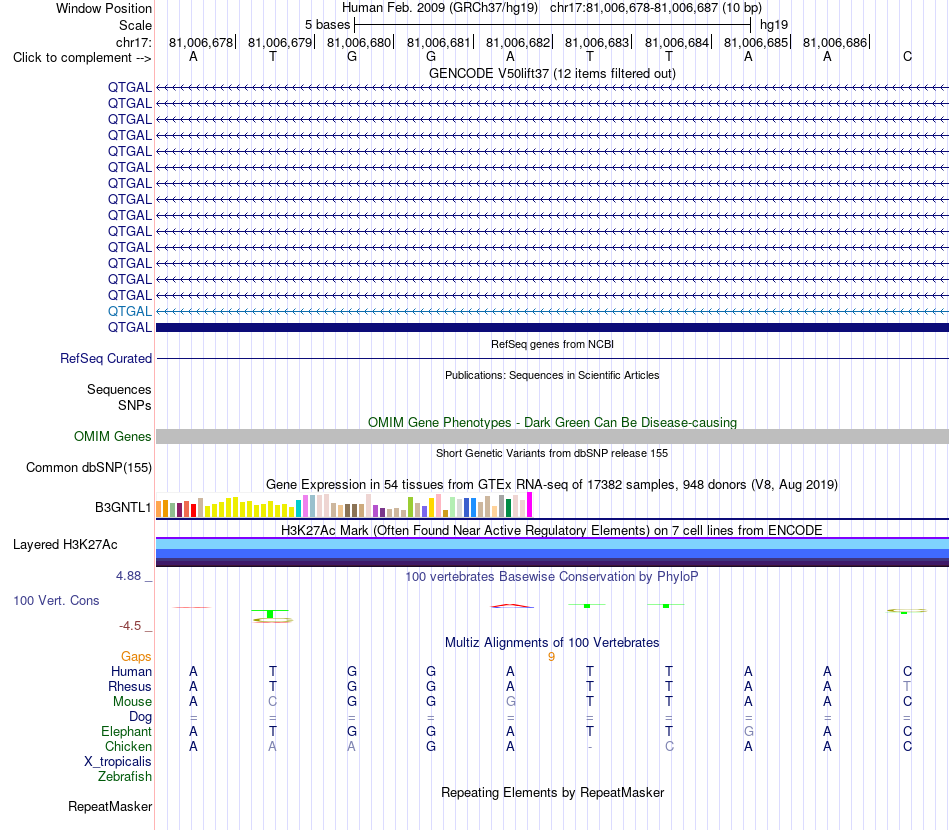Click the -4.5 PhyloP lower scale value
Viewport: 950px width, 830px height.
[x=130, y=626]
